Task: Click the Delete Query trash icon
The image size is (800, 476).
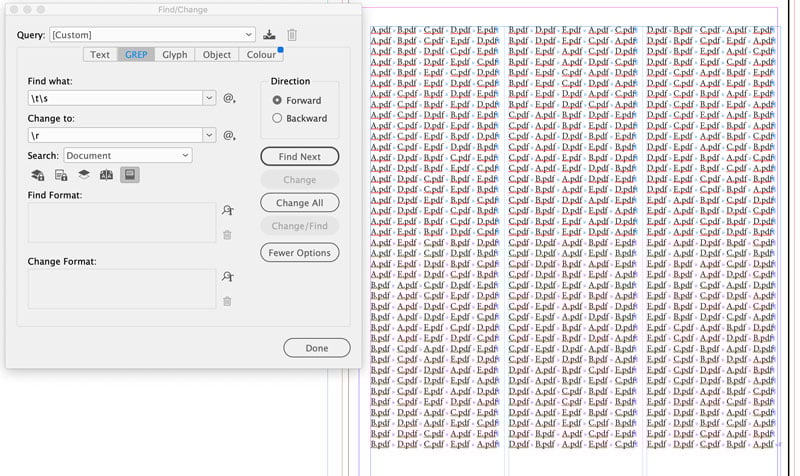Action: click(292, 35)
